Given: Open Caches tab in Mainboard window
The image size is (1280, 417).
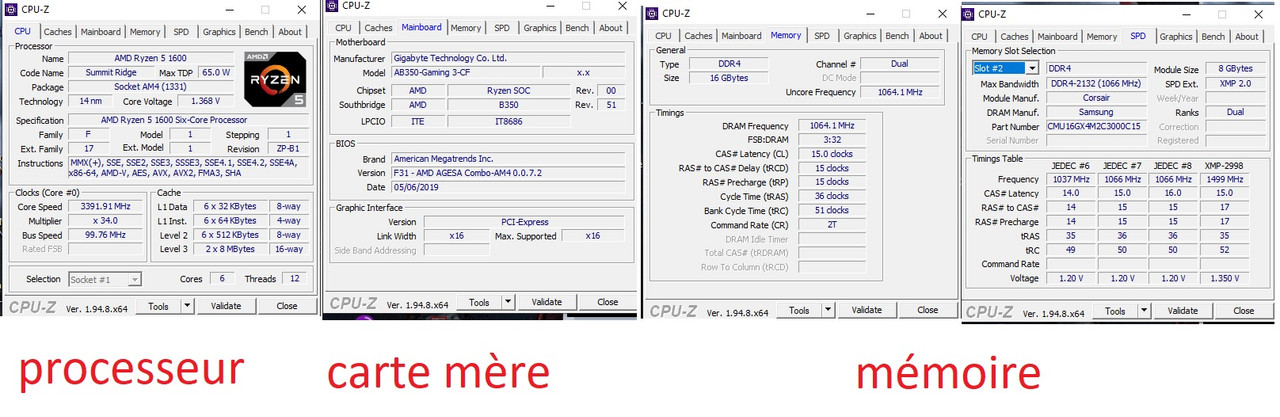Looking at the screenshot, I should (378, 28).
